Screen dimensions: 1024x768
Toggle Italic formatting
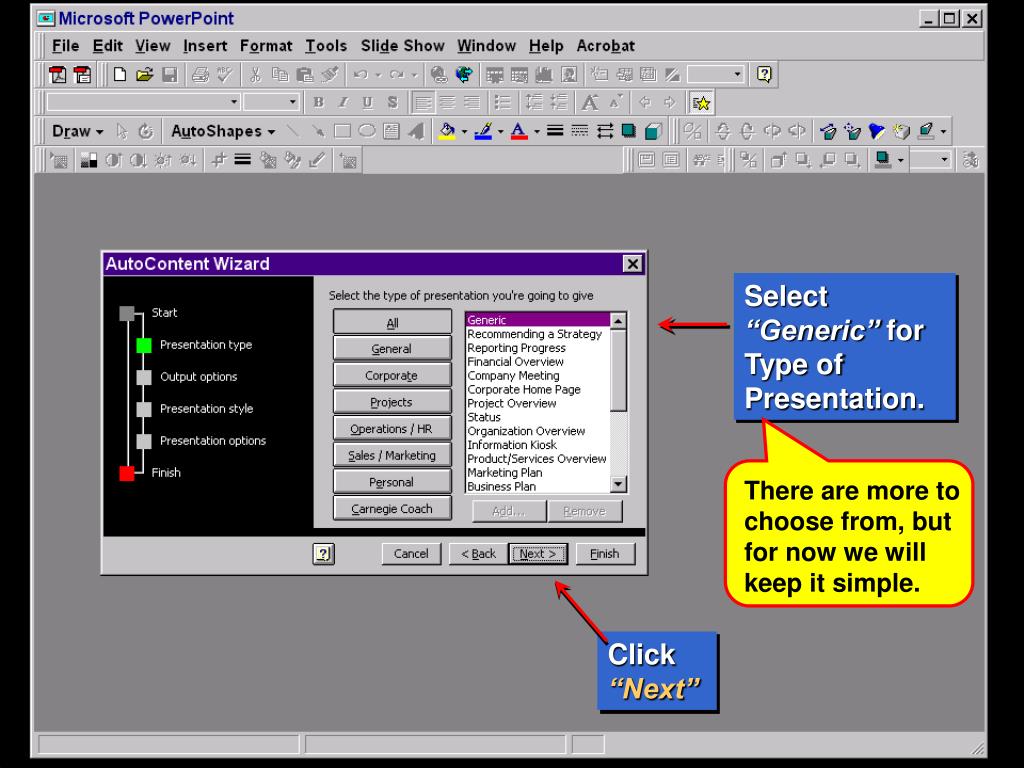coord(343,103)
